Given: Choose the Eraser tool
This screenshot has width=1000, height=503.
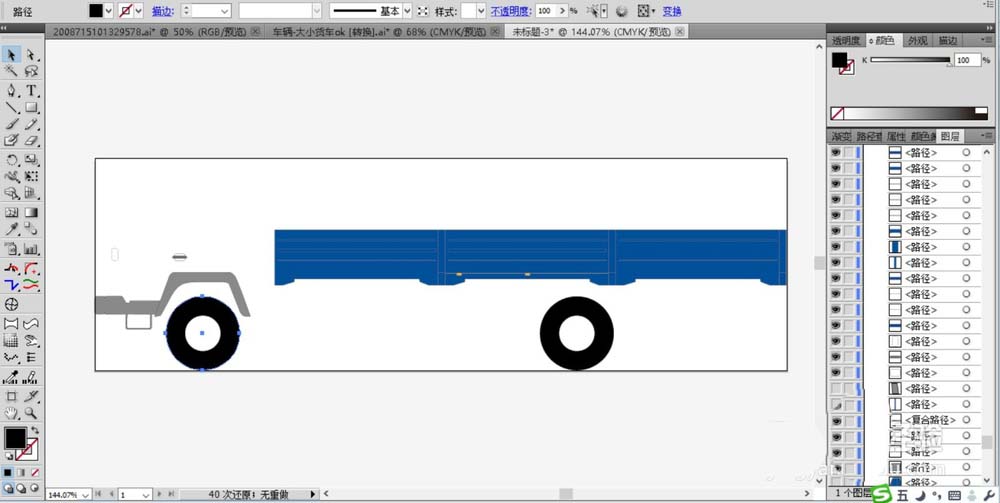Looking at the screenshot, I should coord(31,140).
